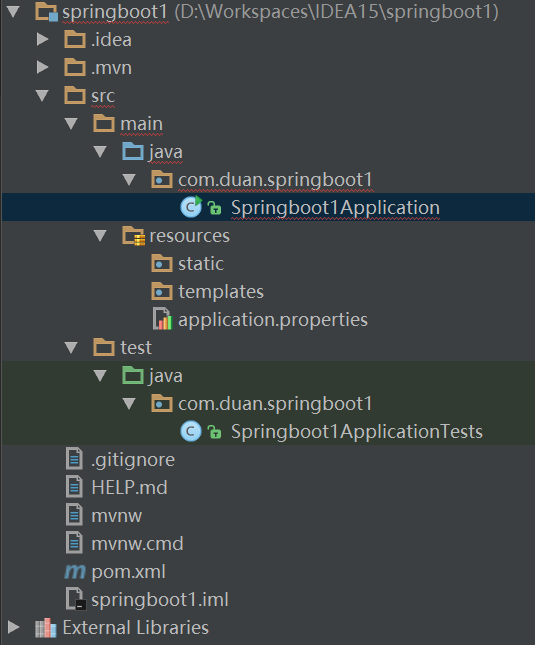
Task: Select the mvnw.cmd file name
Action: point(137,543)
